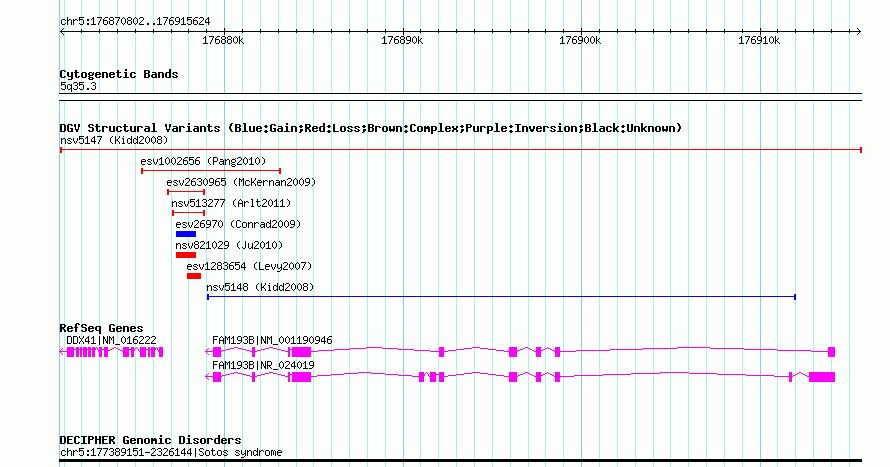890x467 pixels.
Task: Open the Sotos syndrome disorder entry
Action: click(171, 453)
